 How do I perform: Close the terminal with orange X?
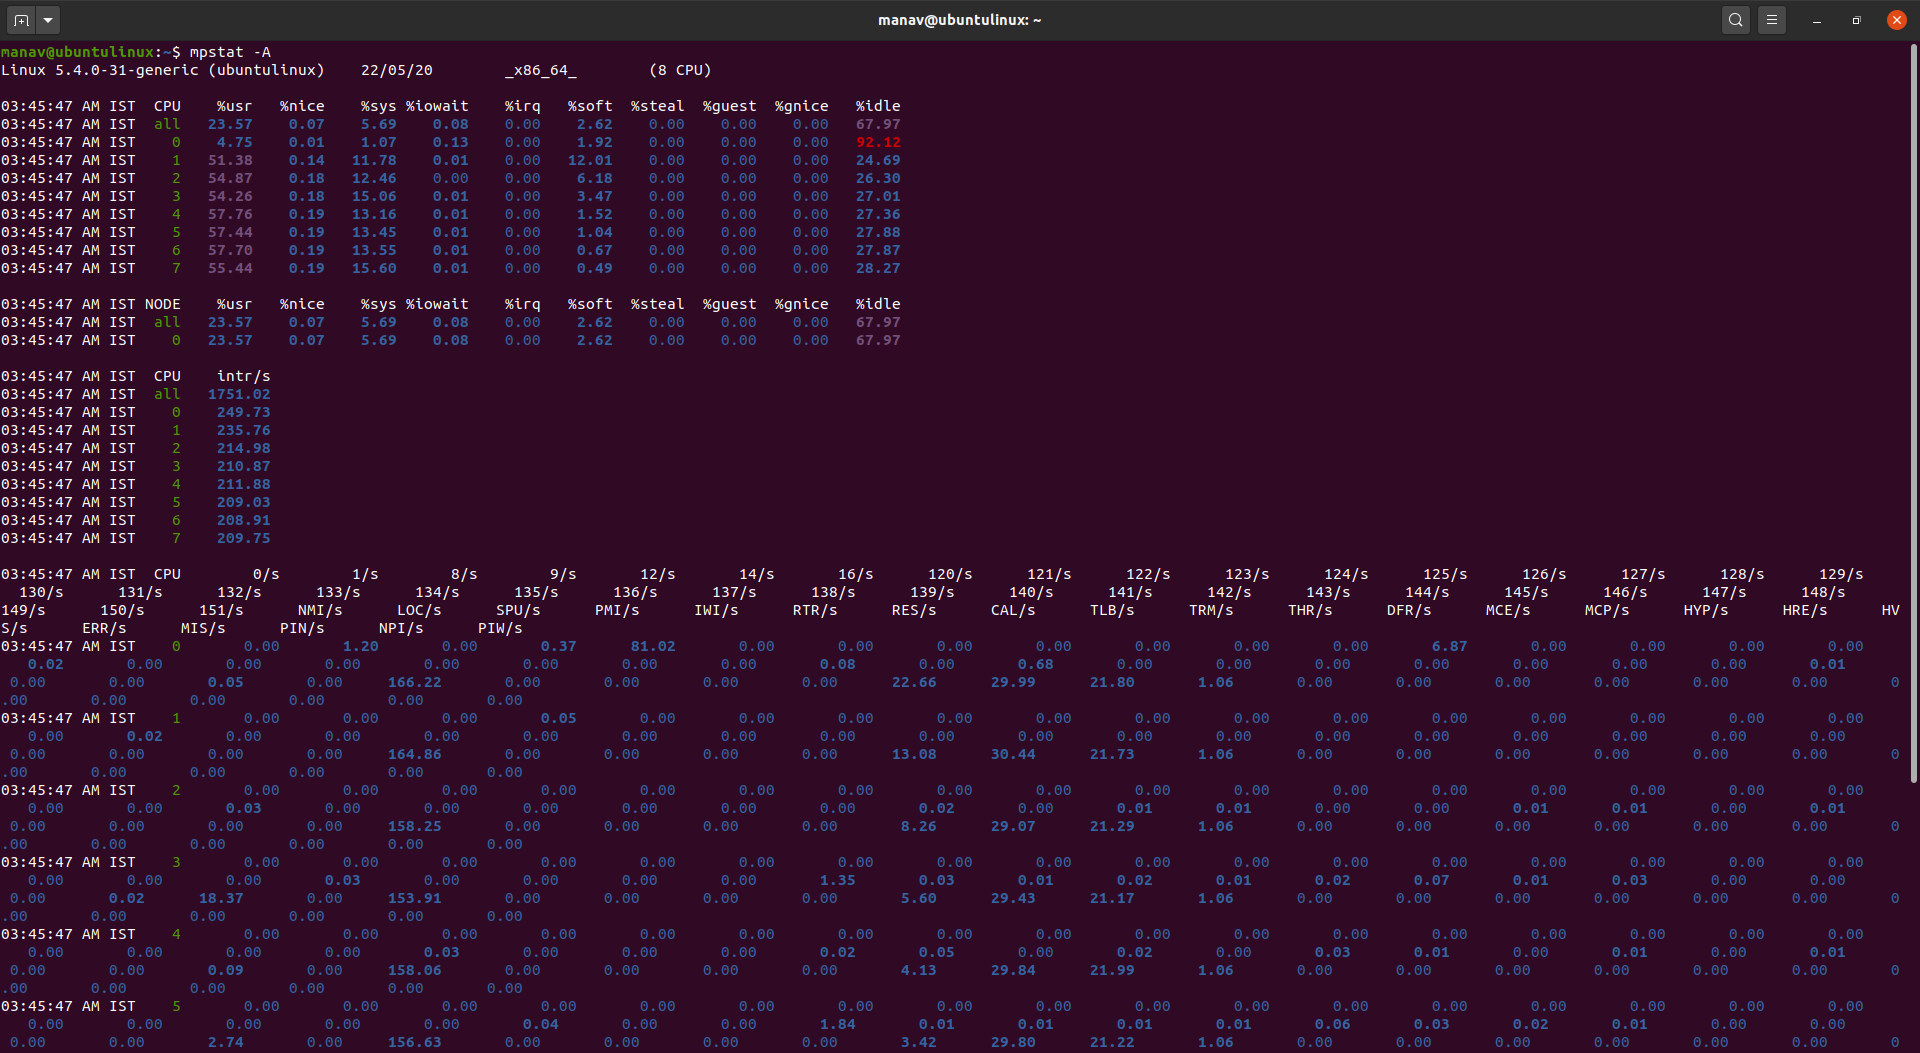pos(1897,20)
